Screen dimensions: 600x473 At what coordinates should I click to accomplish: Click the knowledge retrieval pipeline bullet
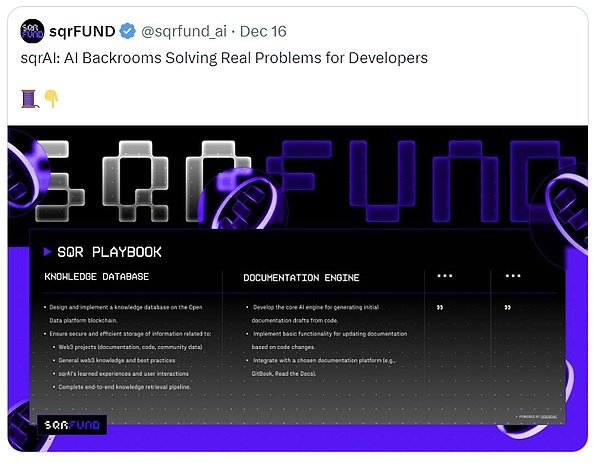[125, 385]
